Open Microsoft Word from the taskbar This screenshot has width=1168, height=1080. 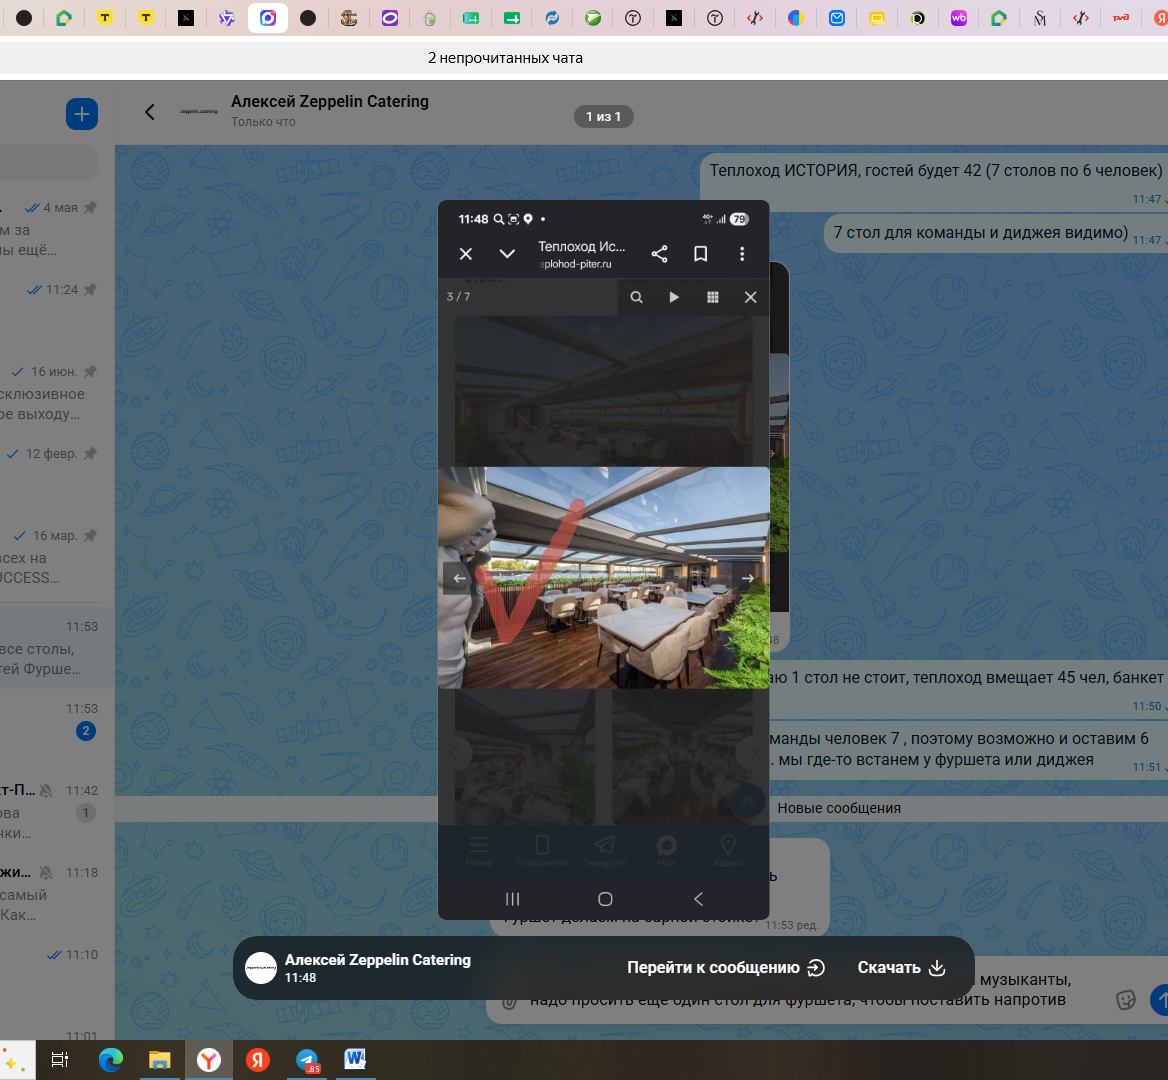[x=355, y=1059]
